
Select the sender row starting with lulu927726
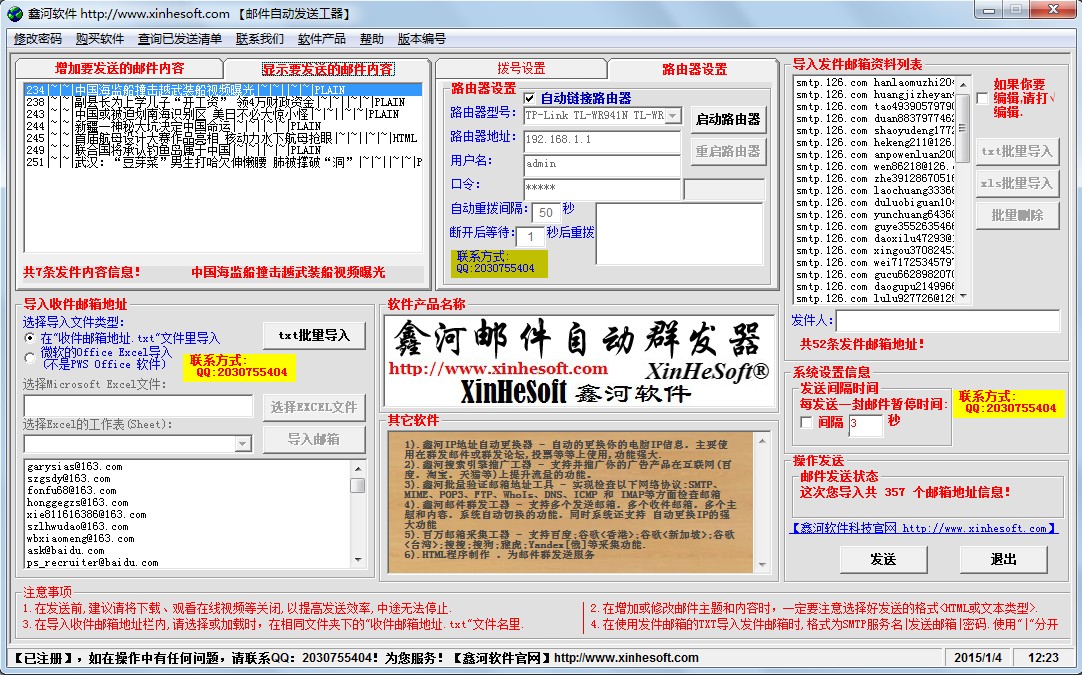click(x=875, y=298)
